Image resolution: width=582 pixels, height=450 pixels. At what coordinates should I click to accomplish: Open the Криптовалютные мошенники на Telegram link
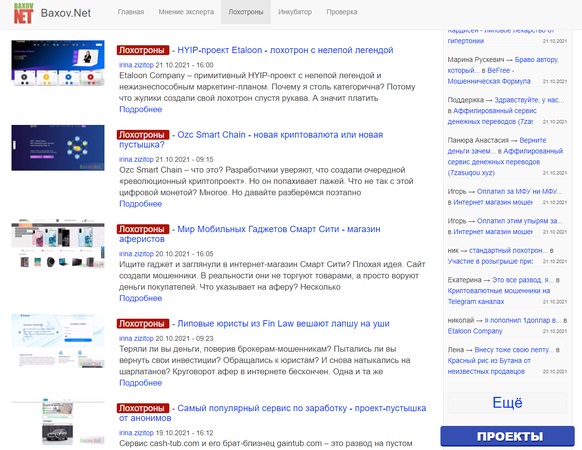click(x=498, y=296)
